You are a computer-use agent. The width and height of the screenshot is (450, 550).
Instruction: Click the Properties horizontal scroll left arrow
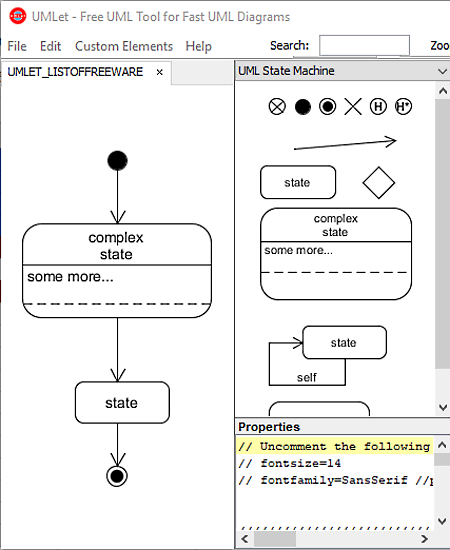245,539
